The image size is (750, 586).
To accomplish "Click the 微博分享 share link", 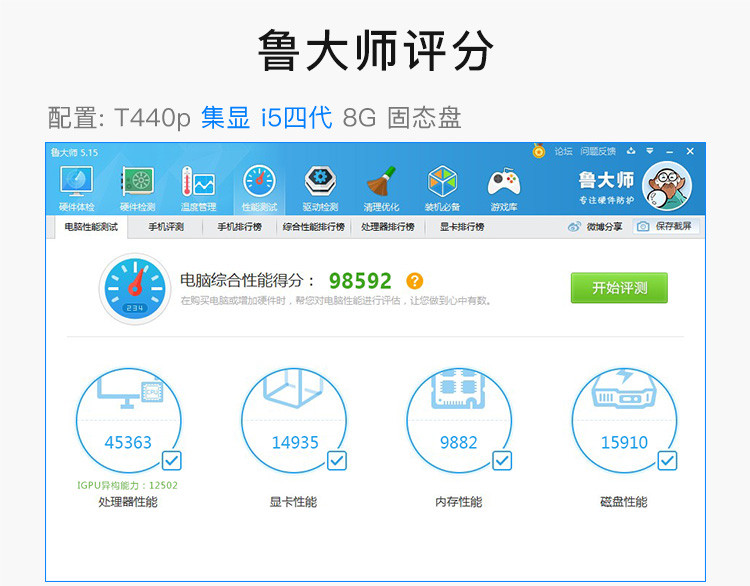I will (605, 226).
